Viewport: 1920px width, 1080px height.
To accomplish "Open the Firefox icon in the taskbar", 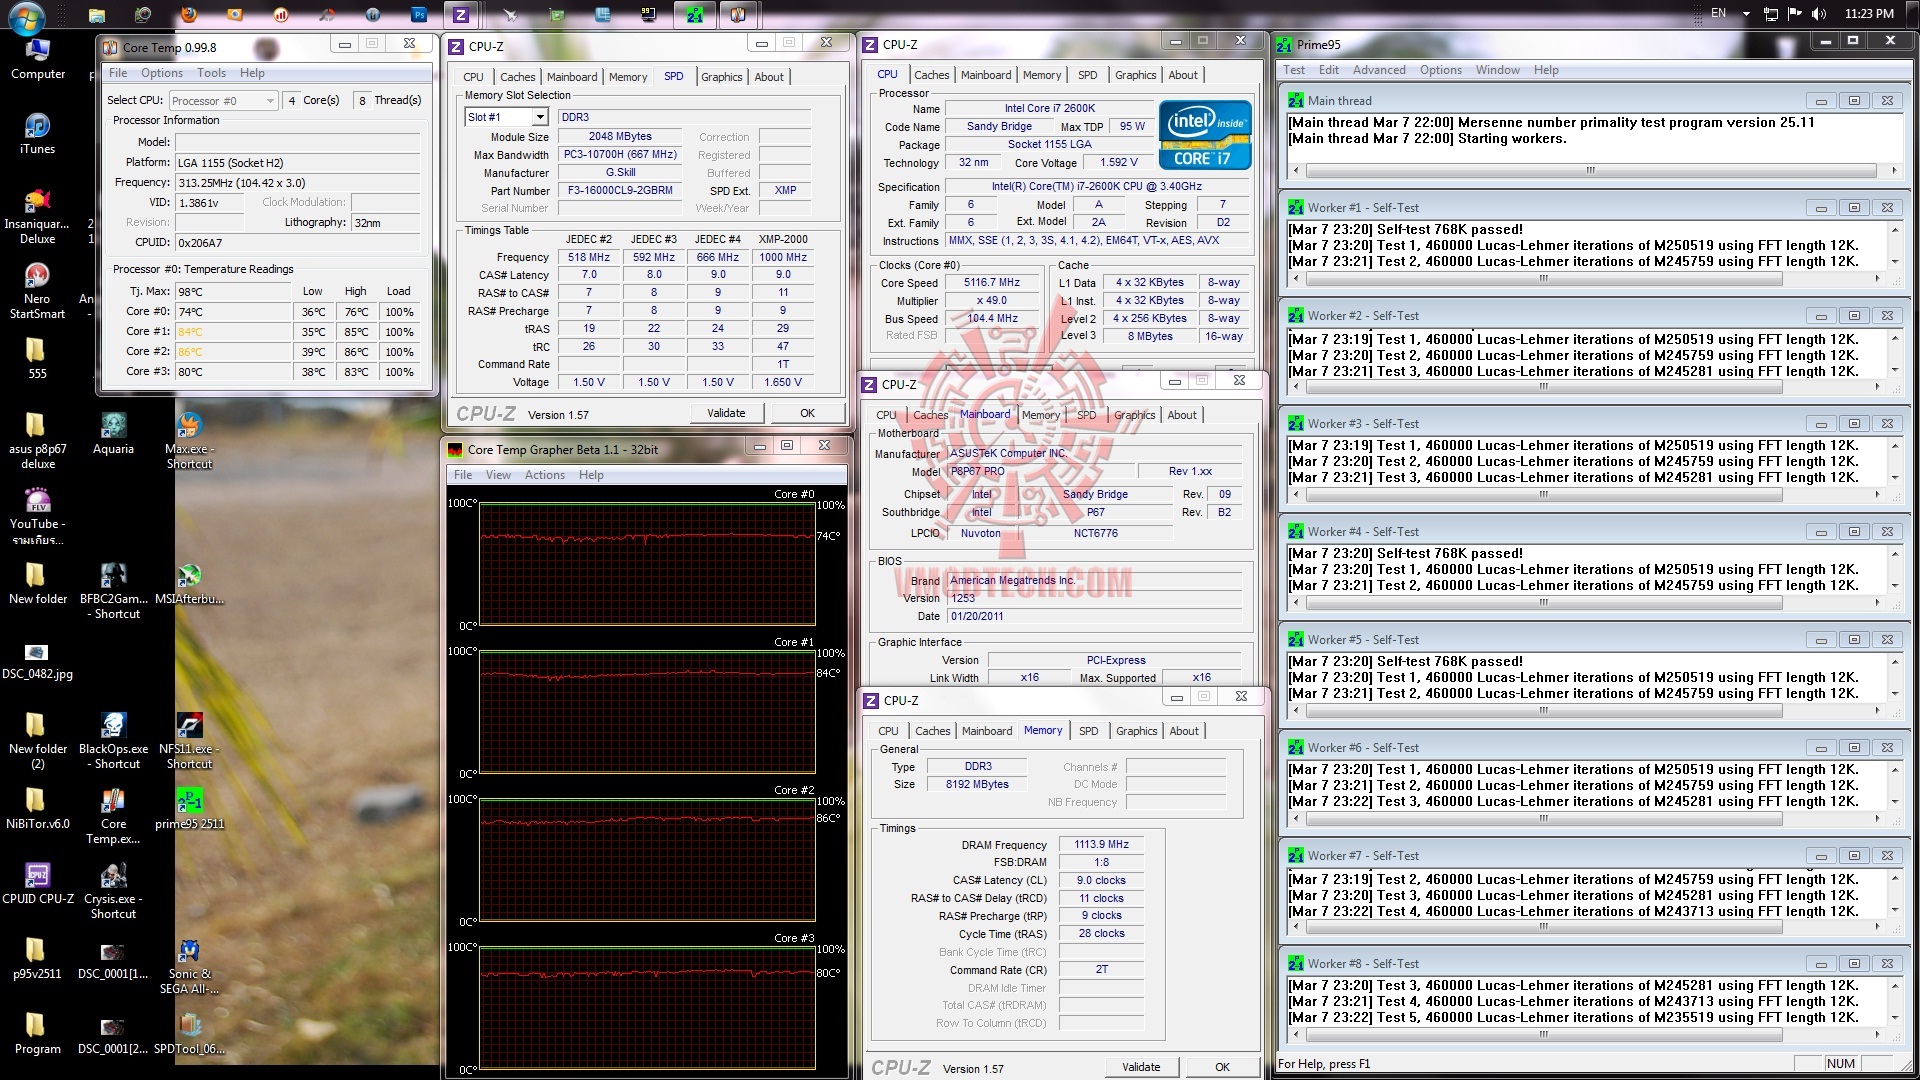I will tap(188, 14).
